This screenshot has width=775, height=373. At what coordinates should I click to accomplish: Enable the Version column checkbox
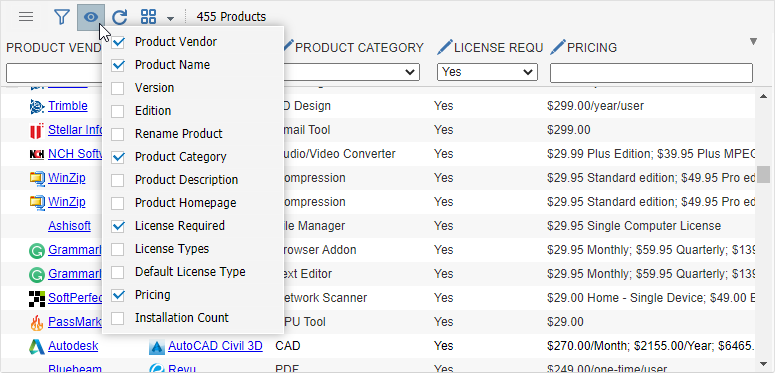click(118, 88)
